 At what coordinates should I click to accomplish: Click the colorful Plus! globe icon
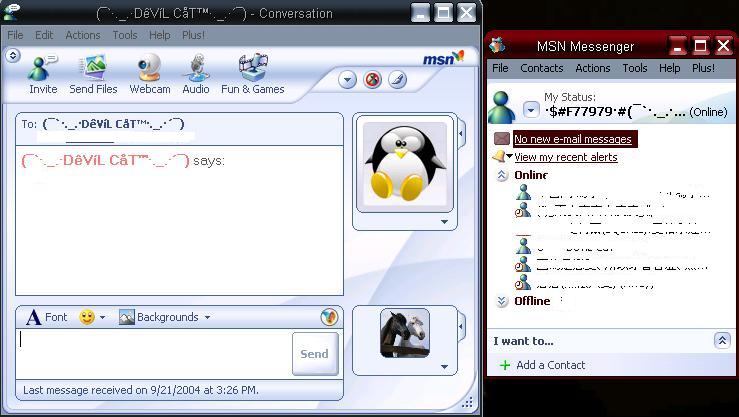point(329,317)
